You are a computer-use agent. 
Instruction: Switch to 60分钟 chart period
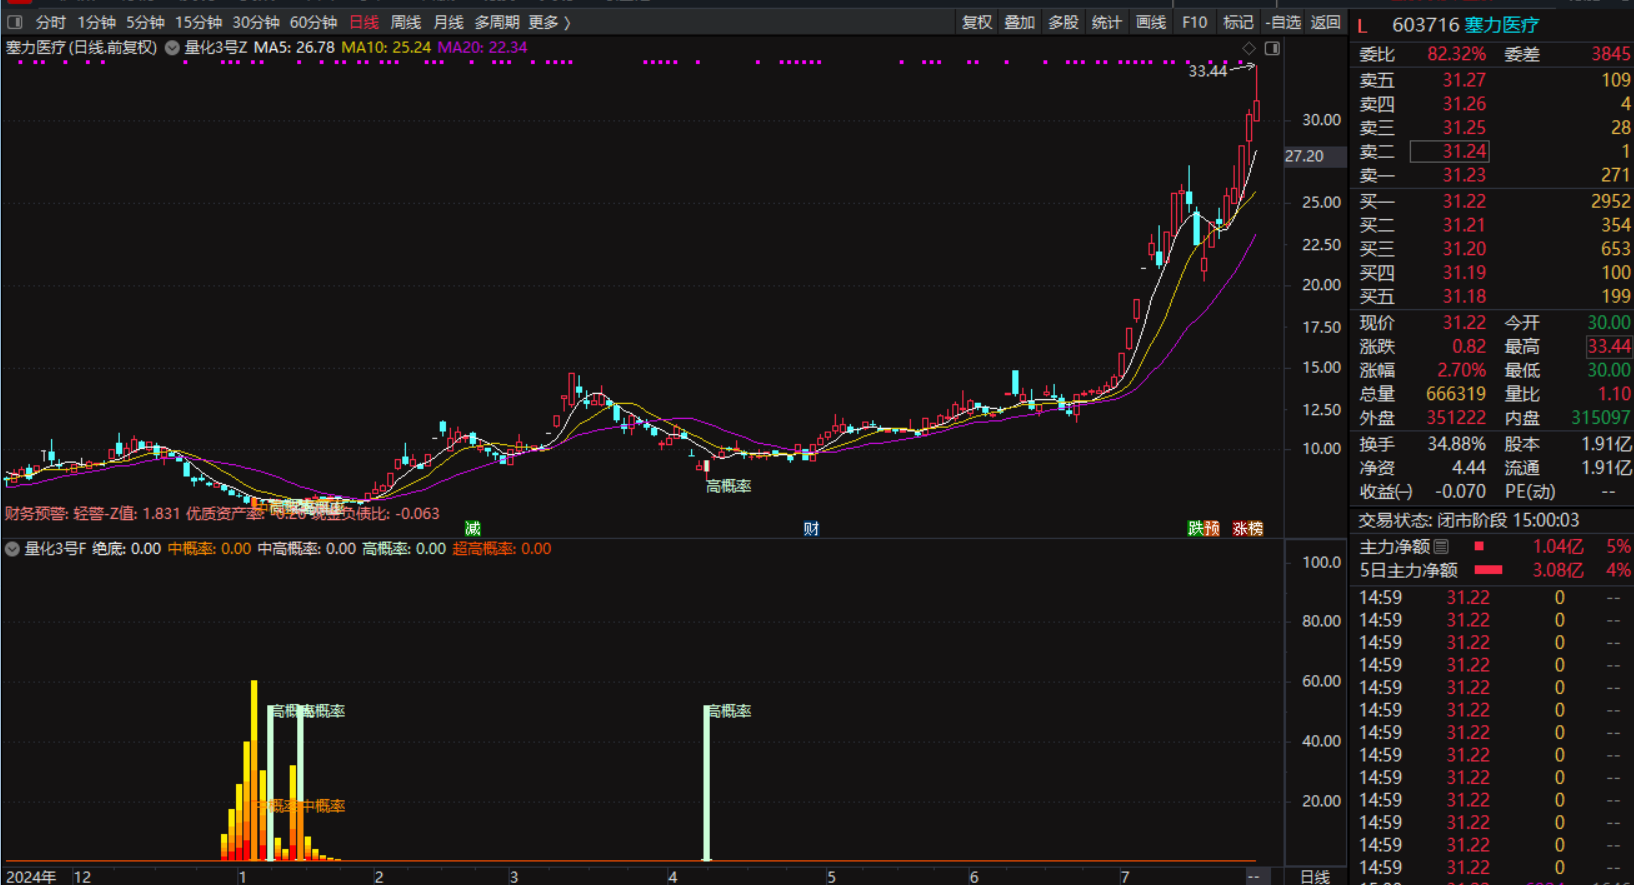click(x=313, y=22)
